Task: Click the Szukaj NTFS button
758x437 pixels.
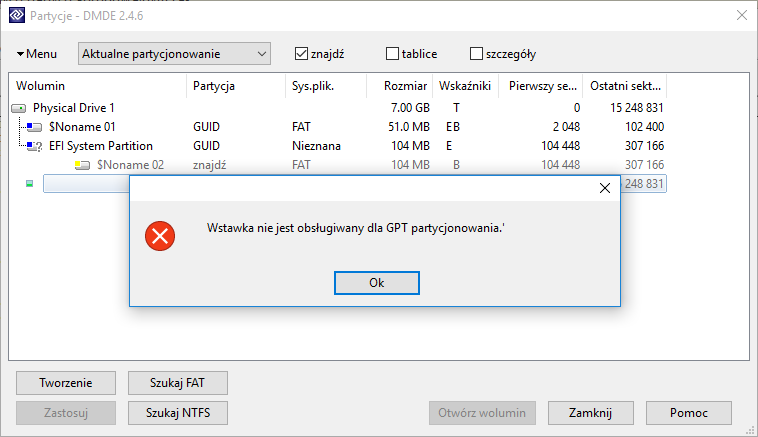Action: 178,413
